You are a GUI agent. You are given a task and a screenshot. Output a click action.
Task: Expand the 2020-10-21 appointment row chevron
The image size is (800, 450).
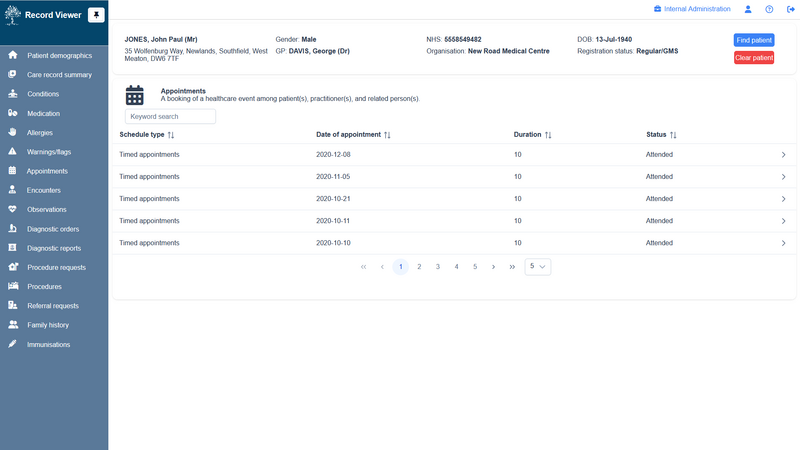coord(784,199)
